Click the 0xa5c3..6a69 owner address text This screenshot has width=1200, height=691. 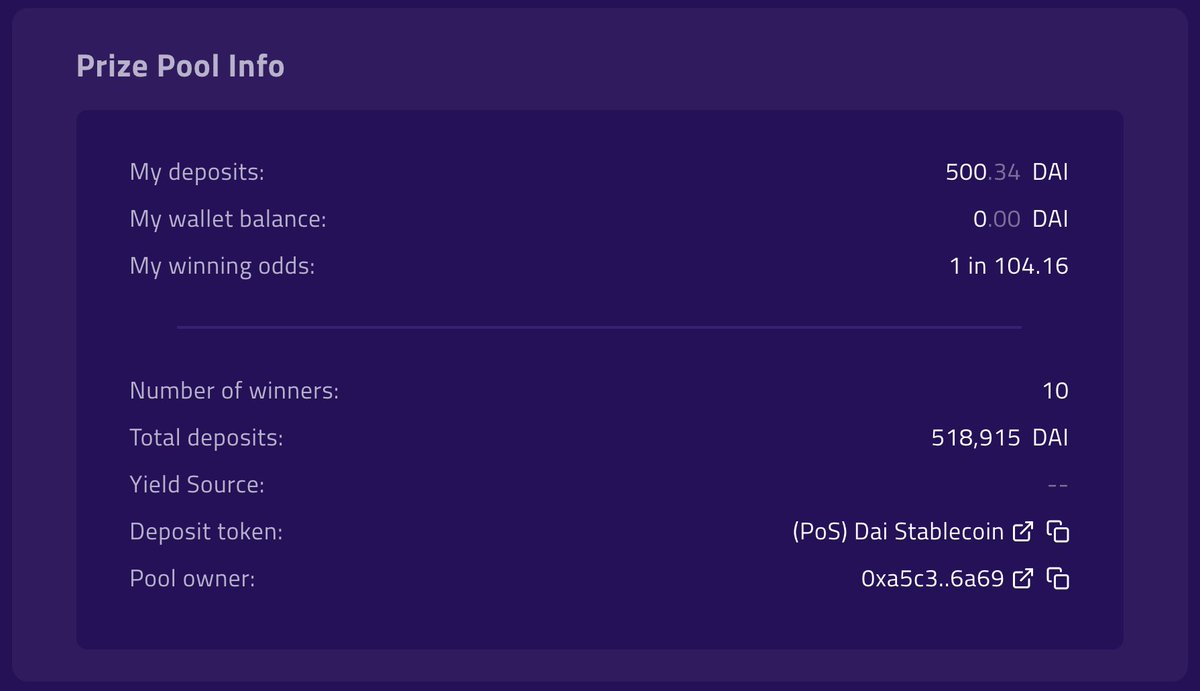click(932, 578)
